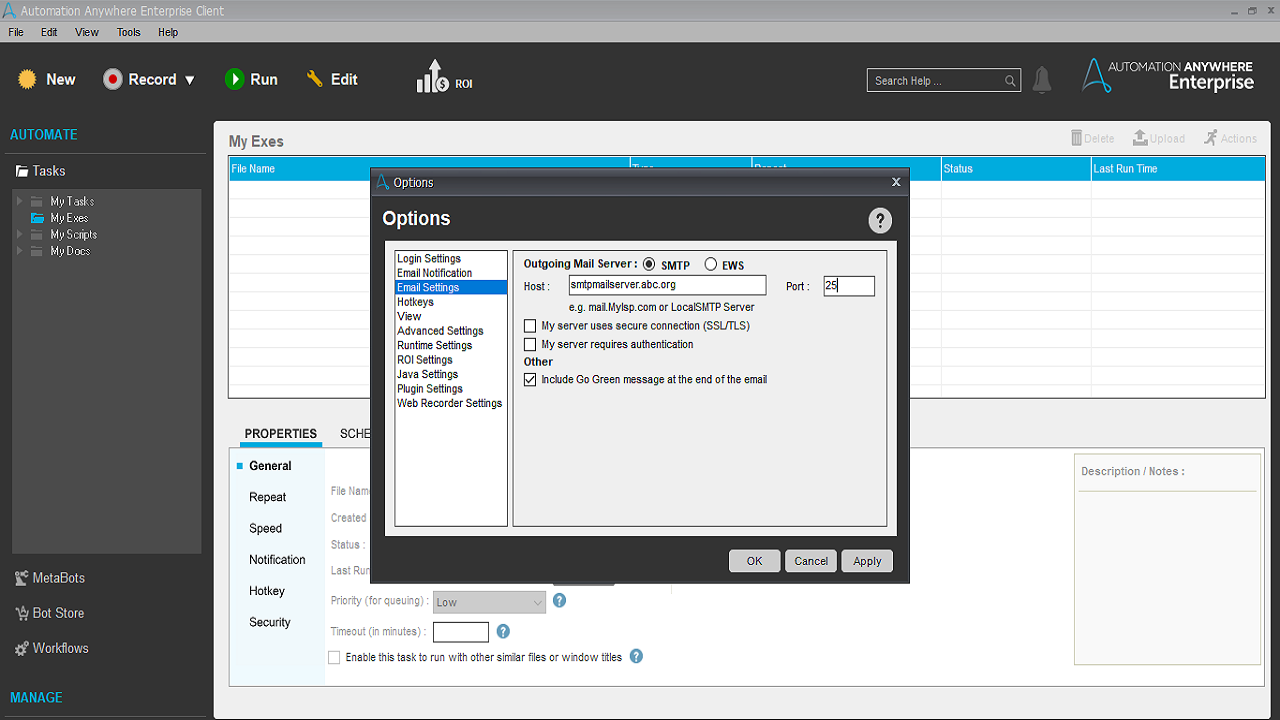The image size is (1280, 720).
Task: Click the notification bell icon
Action: pos(1042,80)
